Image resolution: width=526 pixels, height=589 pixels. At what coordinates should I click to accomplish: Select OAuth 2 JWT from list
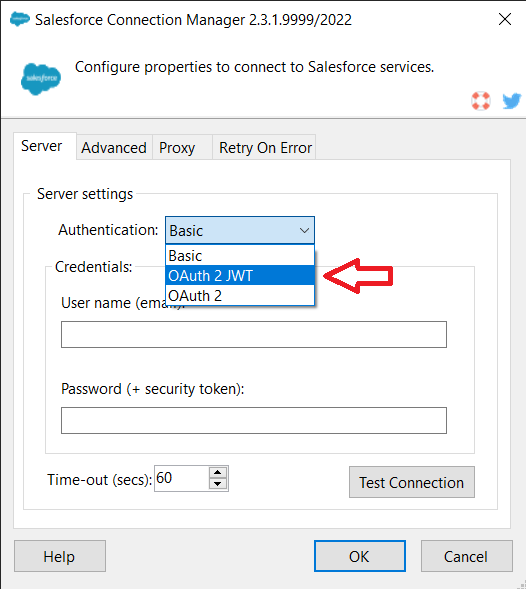click(240, 275)
